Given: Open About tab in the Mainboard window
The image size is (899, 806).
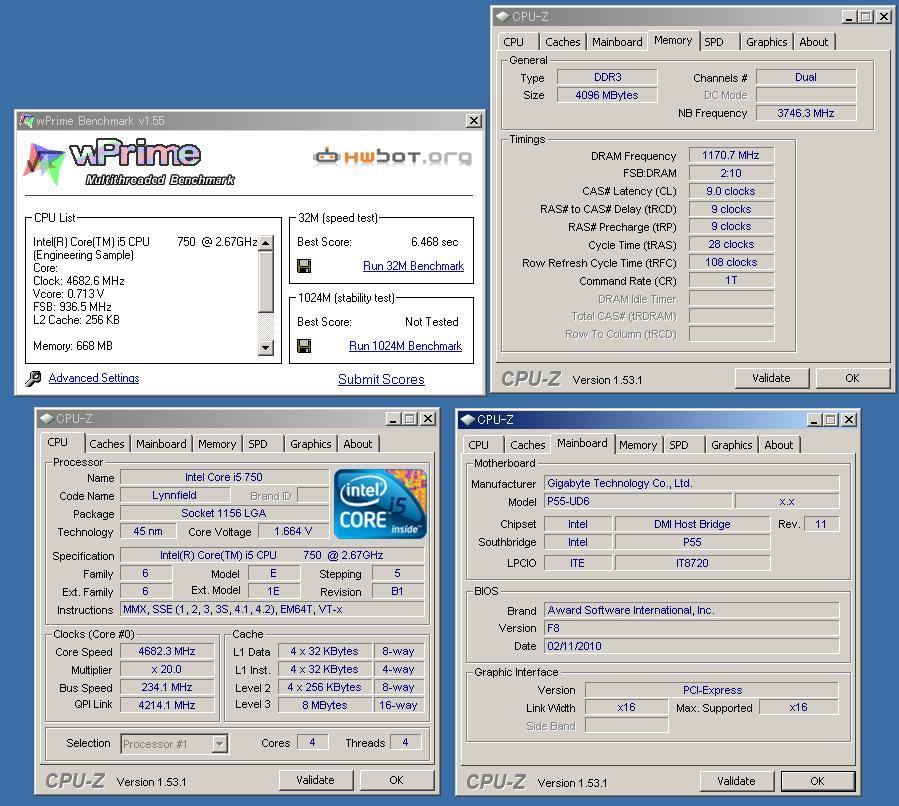Looking at the screenshot, I should pos(779,445).
